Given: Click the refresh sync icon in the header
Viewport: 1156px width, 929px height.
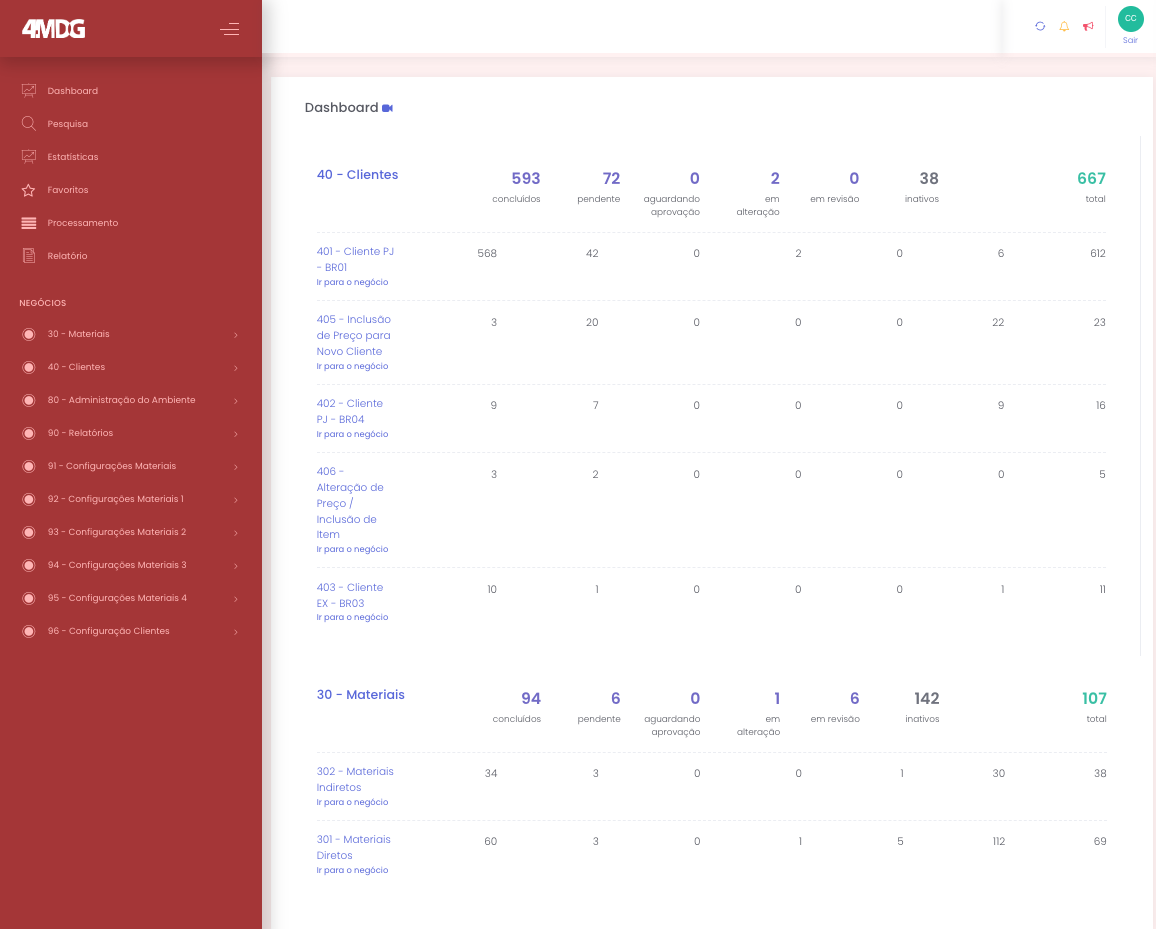Looking at the screenshot, I should click(1040, 27).
